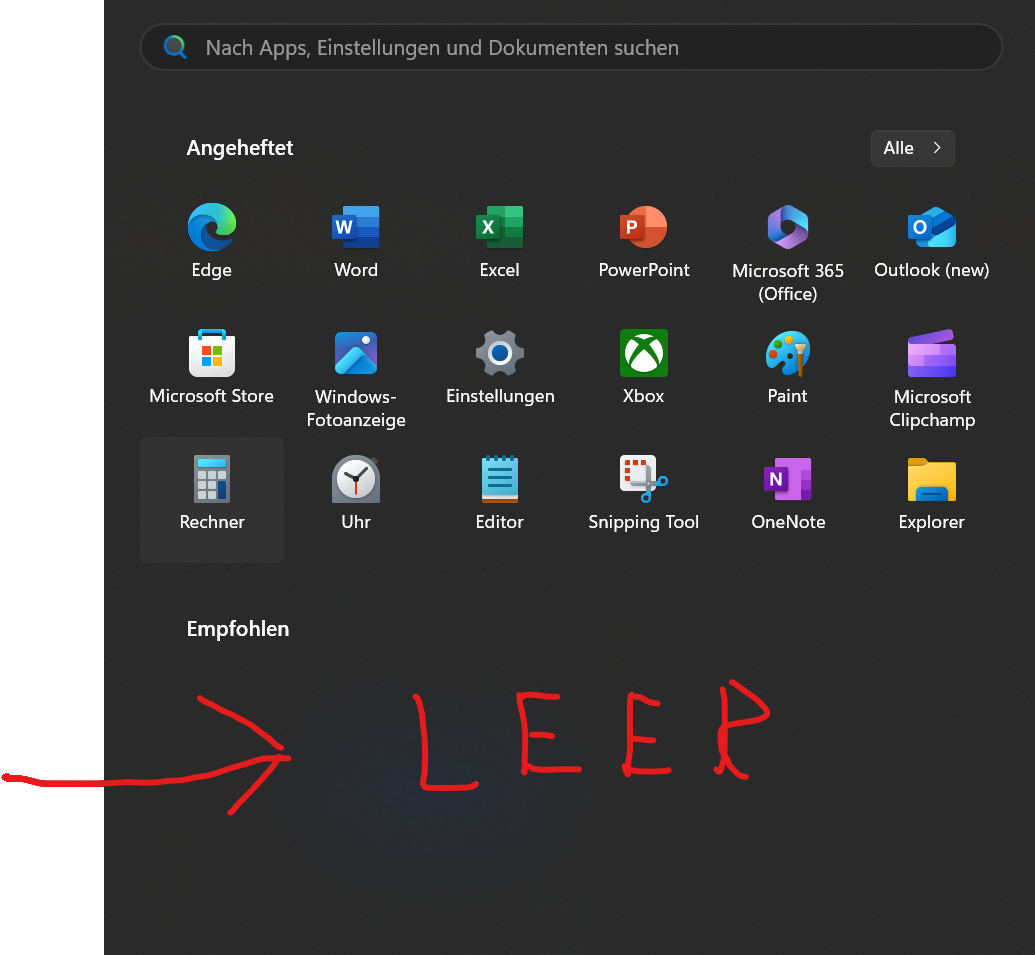Screen dimensions: 1035x955
Task: Open the Explorer file manager
Action: pos(931,493)
